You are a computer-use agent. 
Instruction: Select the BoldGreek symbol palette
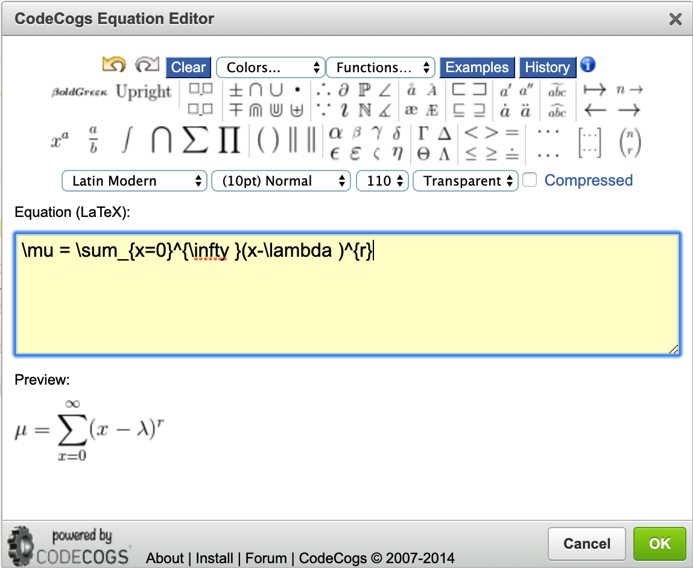tap(79, 92)
